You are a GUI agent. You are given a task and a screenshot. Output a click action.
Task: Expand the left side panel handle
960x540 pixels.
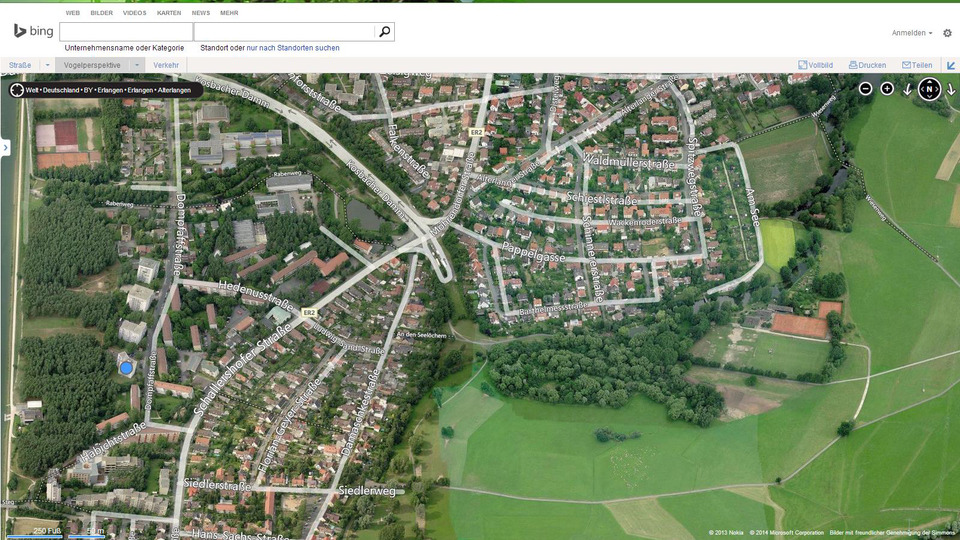click(x=5, y=147)
